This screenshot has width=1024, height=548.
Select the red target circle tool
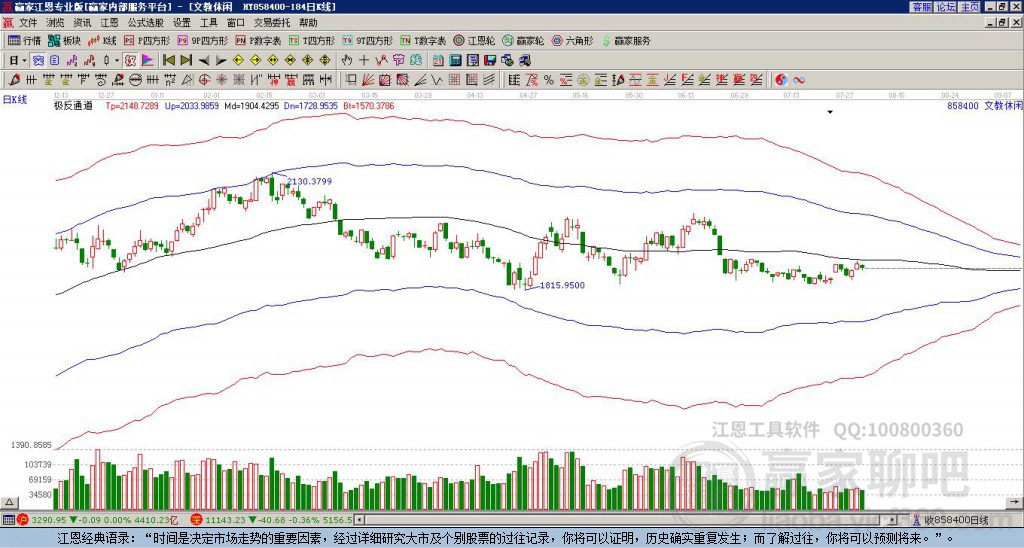204,80
